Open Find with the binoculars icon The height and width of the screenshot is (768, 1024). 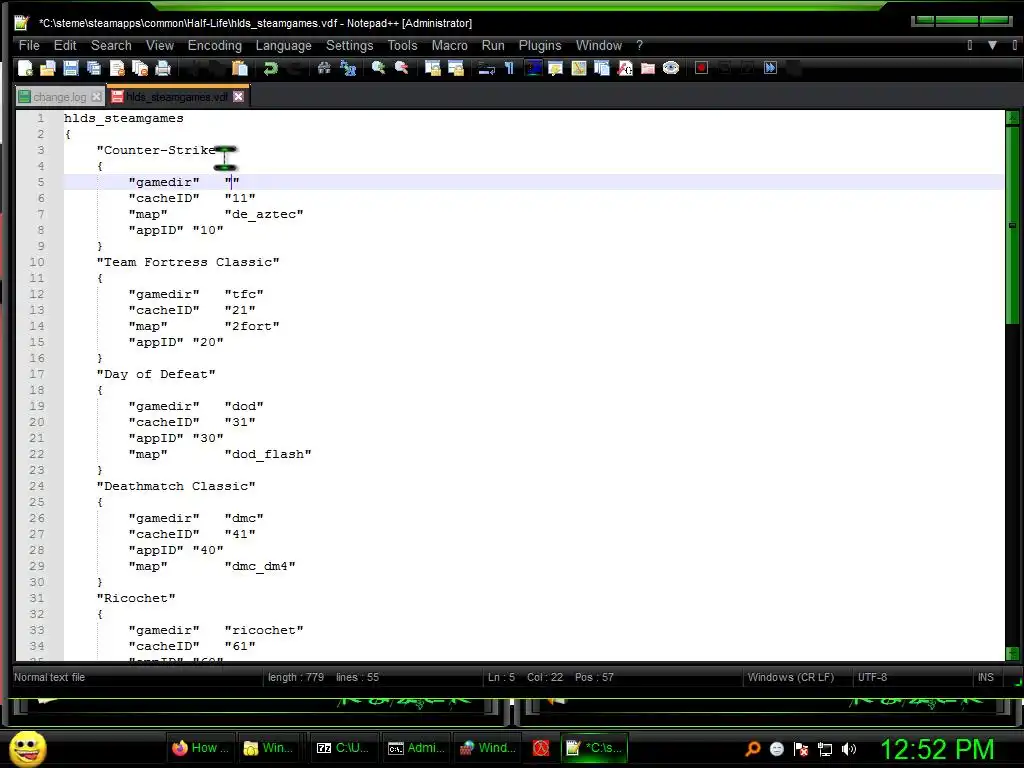click(x=324, y=68)
